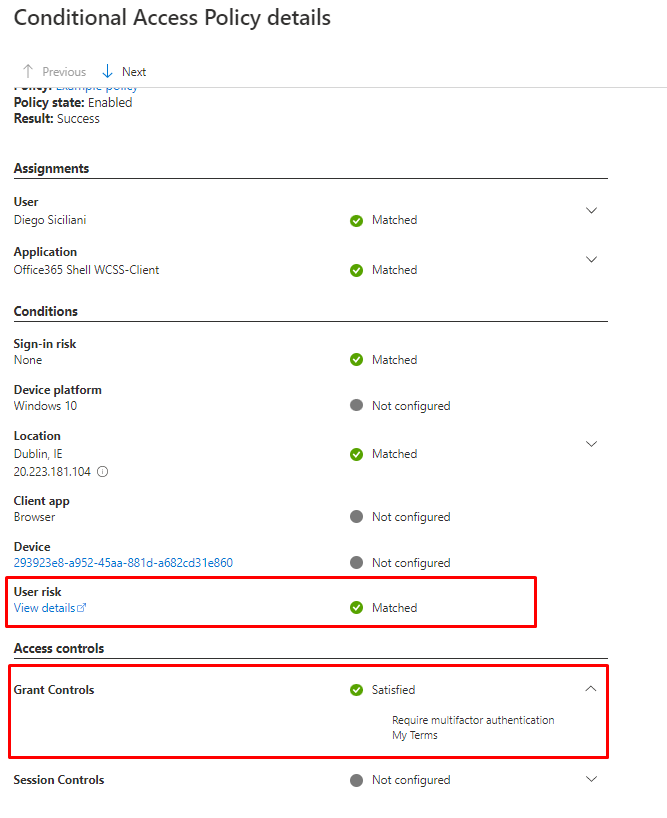Click green checkmark for Sign-in risk
This screenshot has width=667, height=818.
point(356,360)
